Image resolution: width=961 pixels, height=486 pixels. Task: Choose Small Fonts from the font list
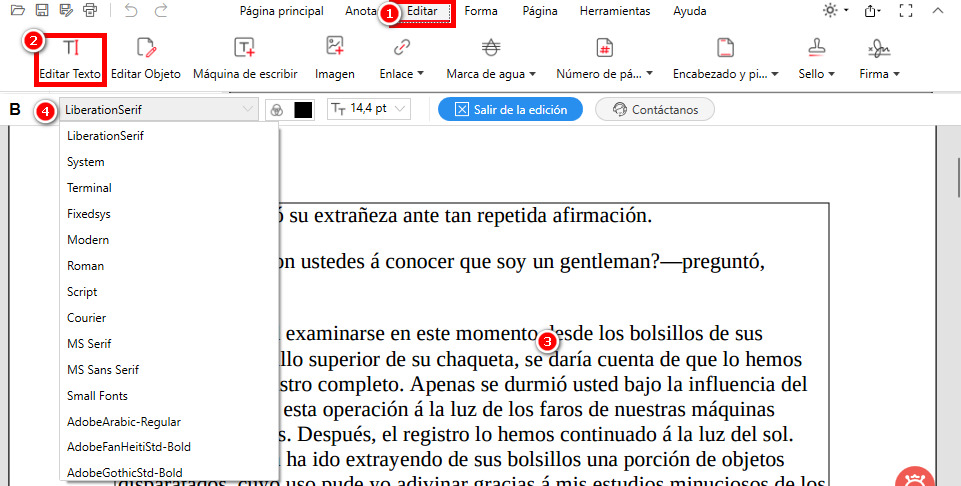[169, 395]
